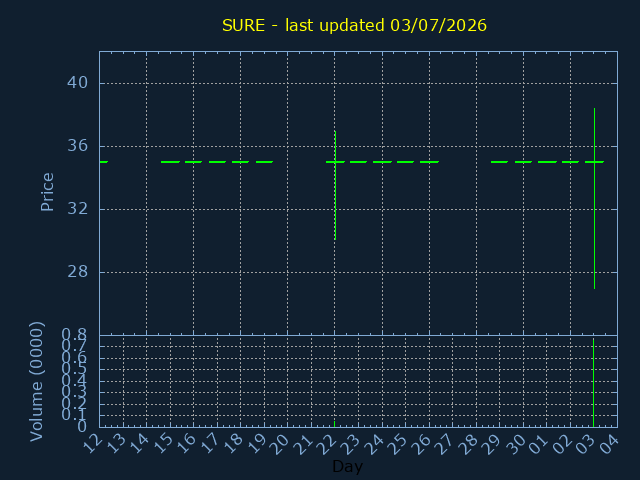Click the Day axis title
Image resolution: width=640 pixels, height=480 pixels.
click(x=347, y=467)
